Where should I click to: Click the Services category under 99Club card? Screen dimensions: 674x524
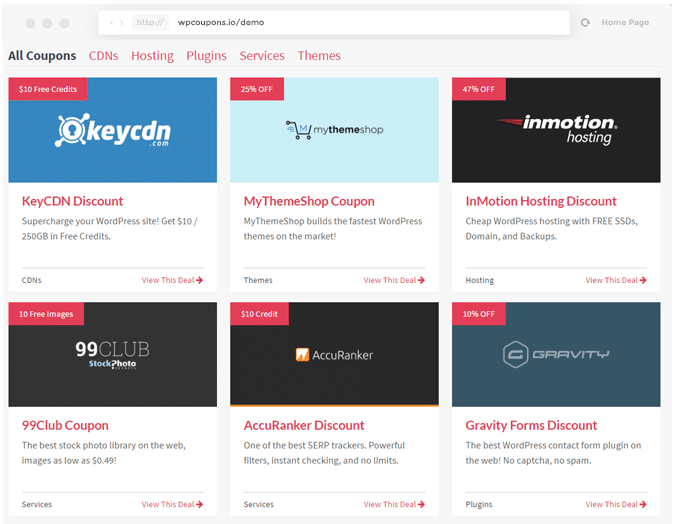(x=37, y=504)
